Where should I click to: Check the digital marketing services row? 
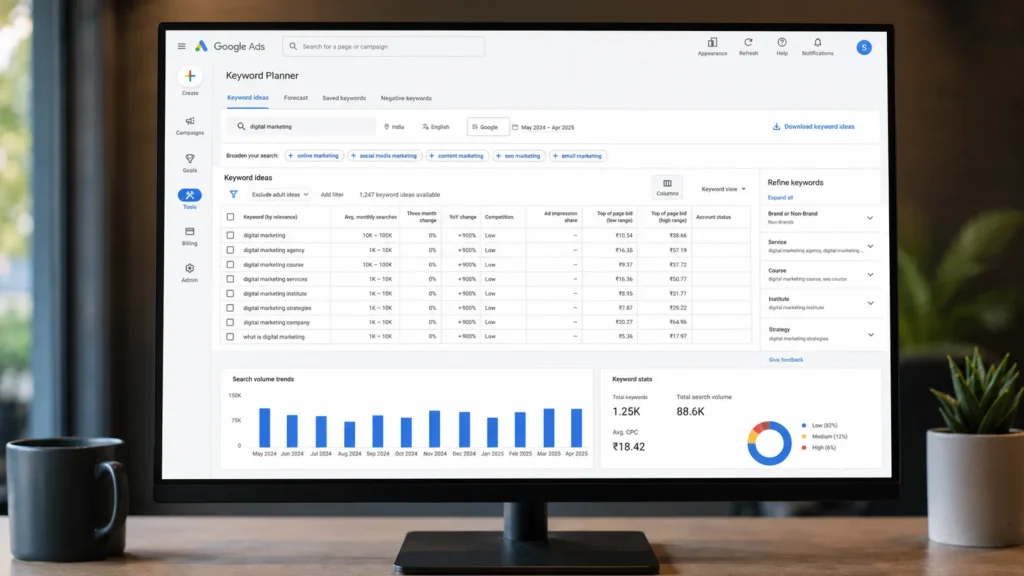[231, 279]
